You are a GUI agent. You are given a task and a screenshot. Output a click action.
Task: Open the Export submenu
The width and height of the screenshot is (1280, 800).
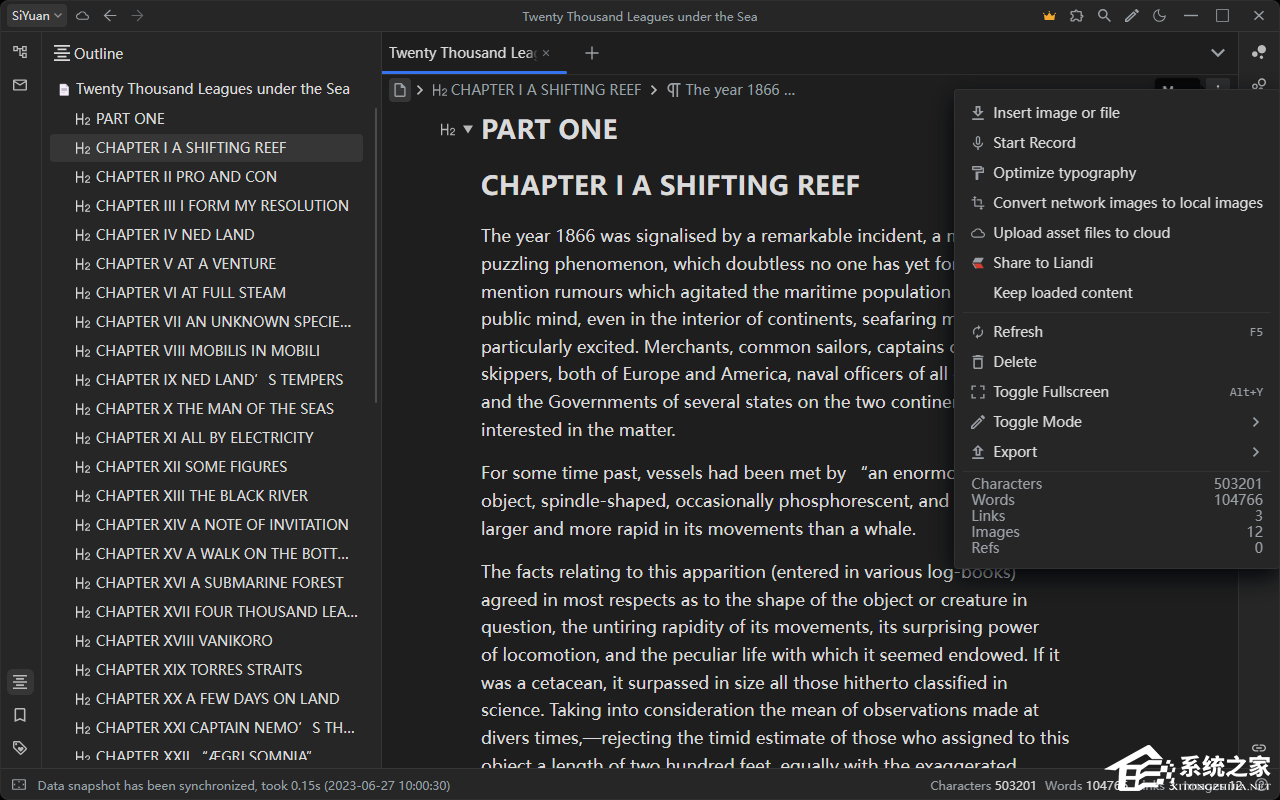(1117, 452)
